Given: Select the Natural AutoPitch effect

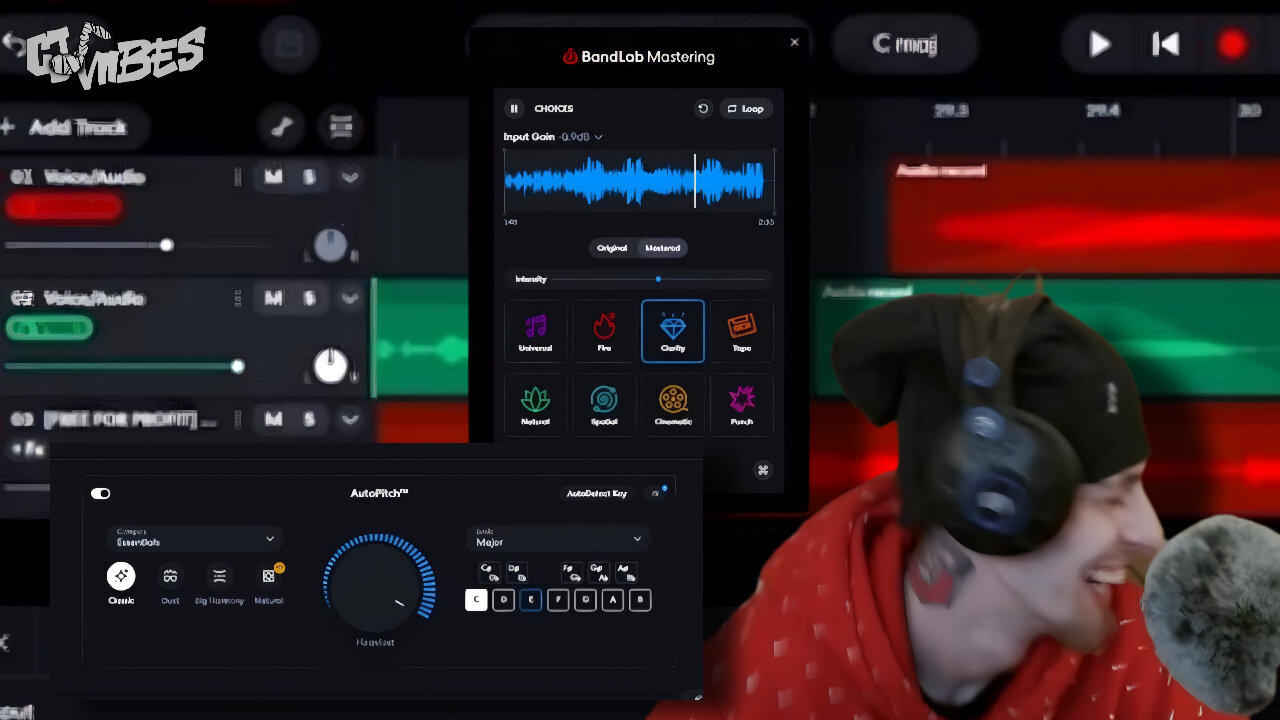Looking at the screenshot, I should pos(269,583).
